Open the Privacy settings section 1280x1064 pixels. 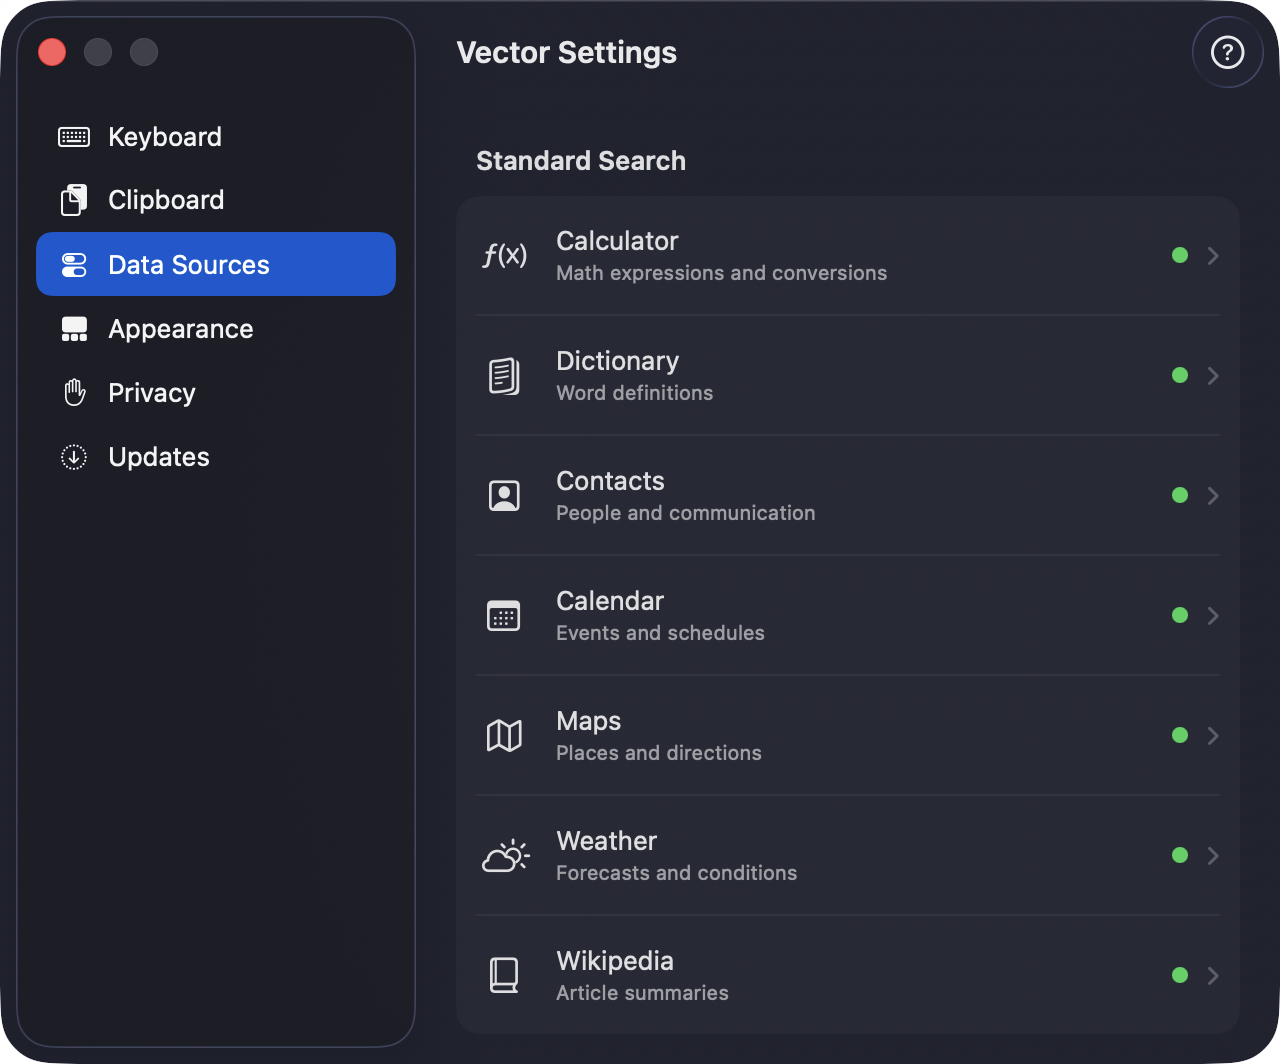coord(151,393)
